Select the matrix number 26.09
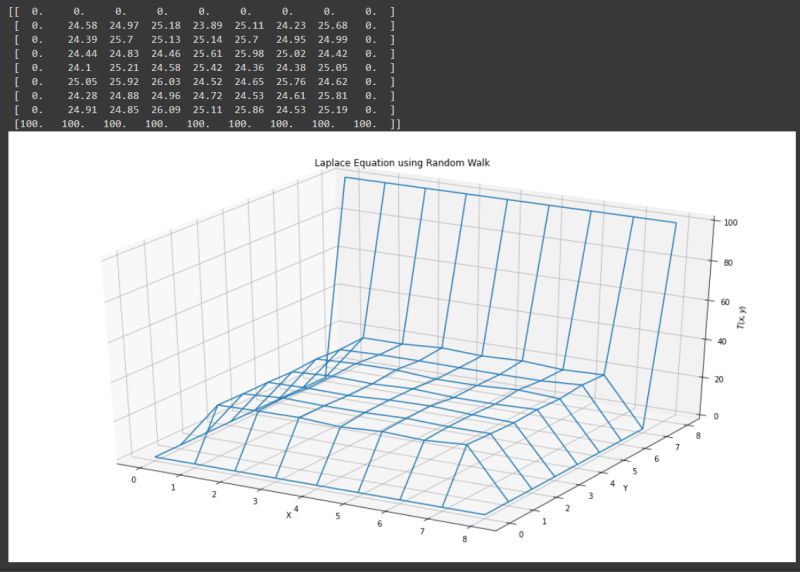The image size is (800, 572). 166,110
